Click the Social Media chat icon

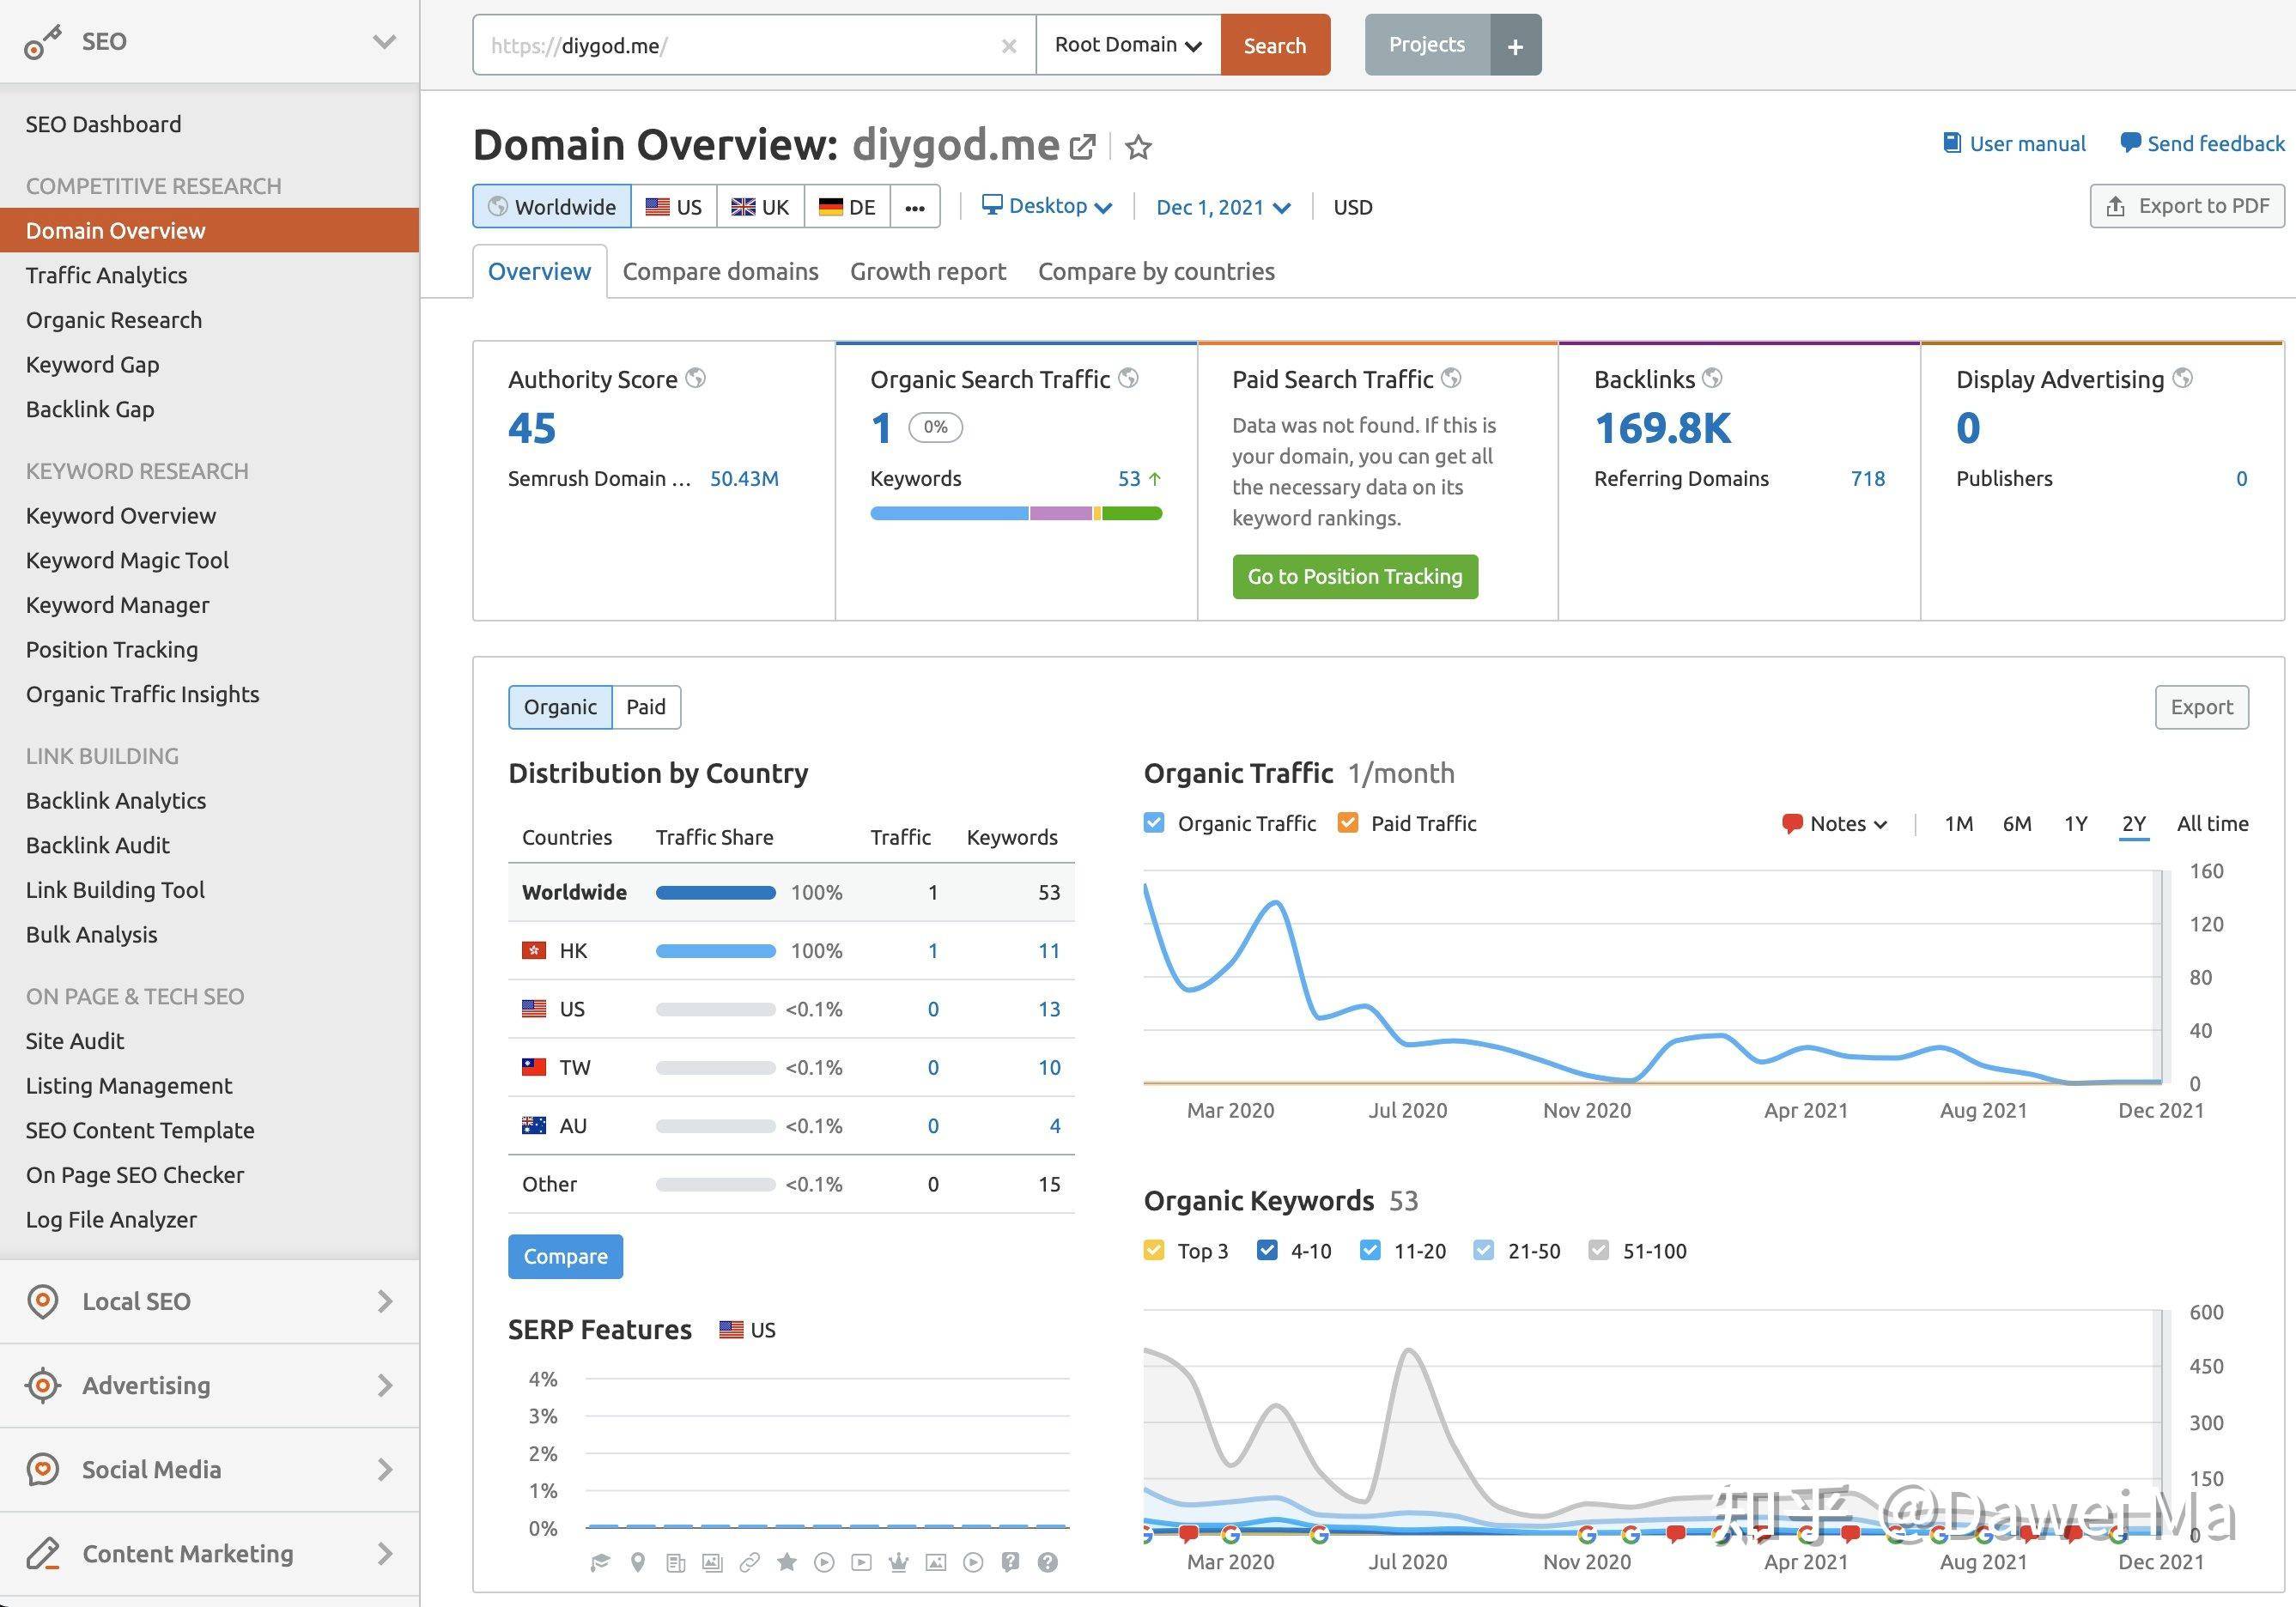[42, 1469]
